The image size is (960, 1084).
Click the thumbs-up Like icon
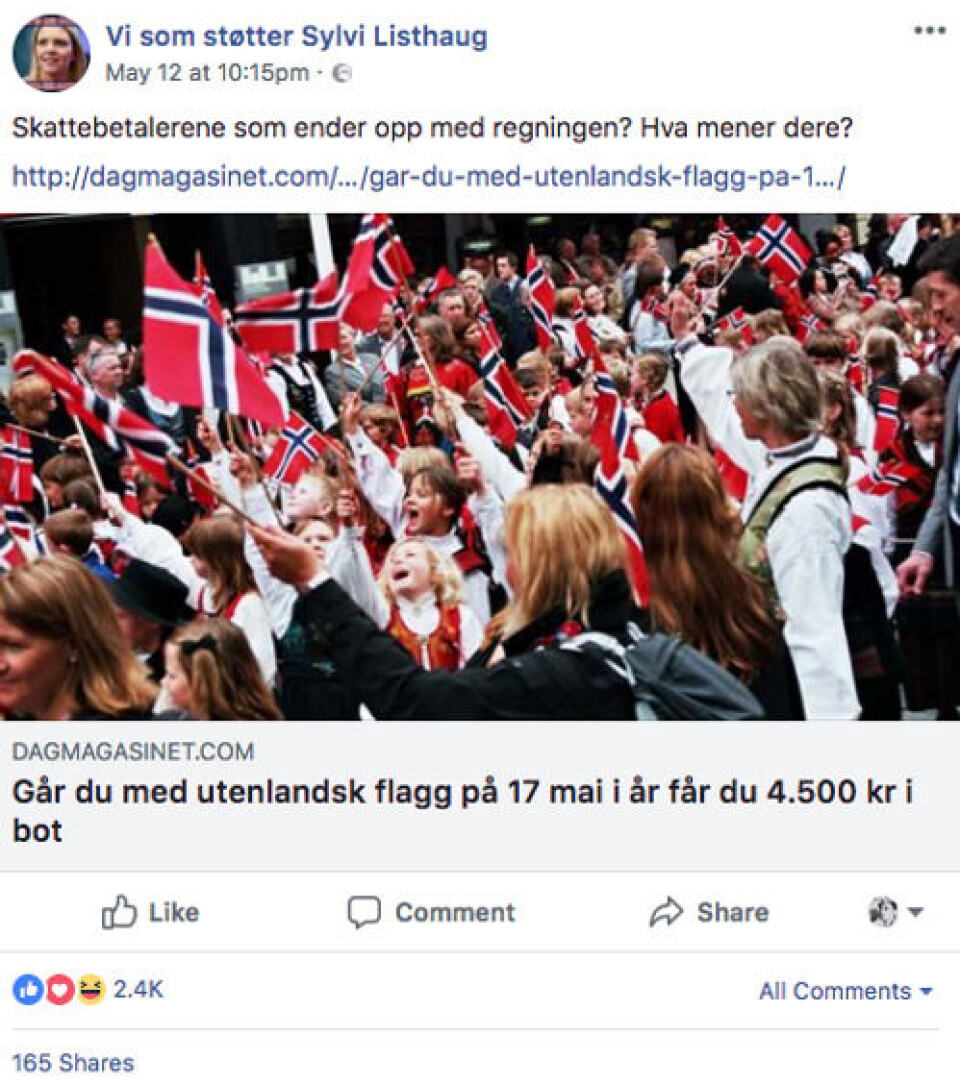pyautogui.click(x=119, y=912)
